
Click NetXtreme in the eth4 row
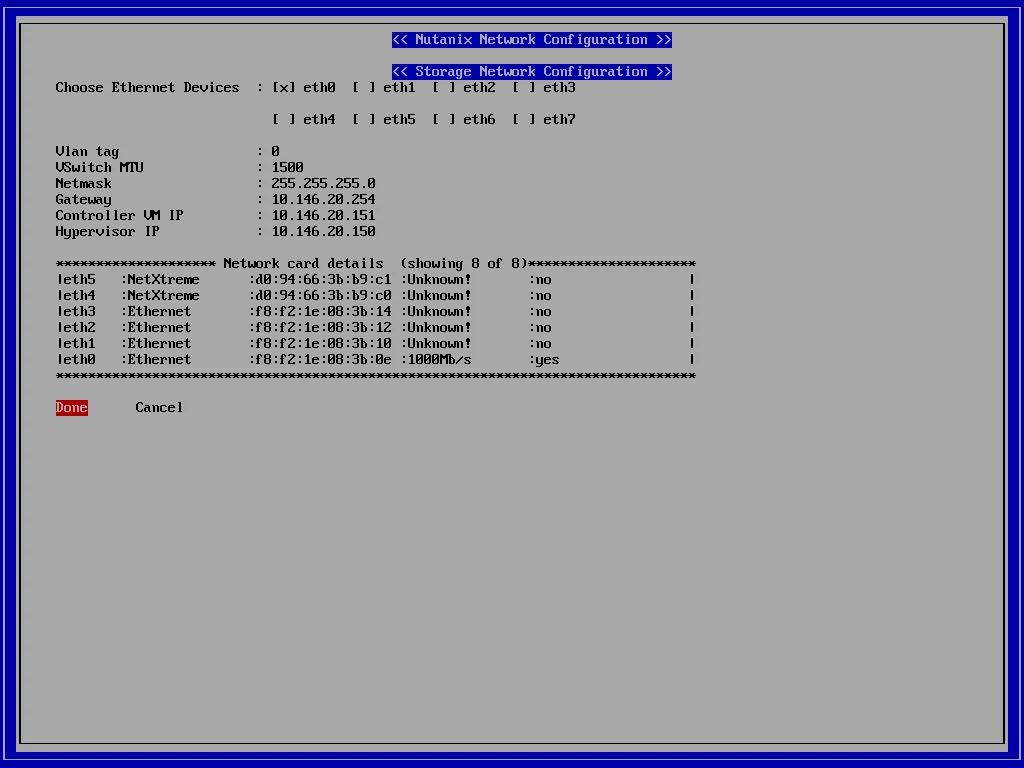coord(163,295)
